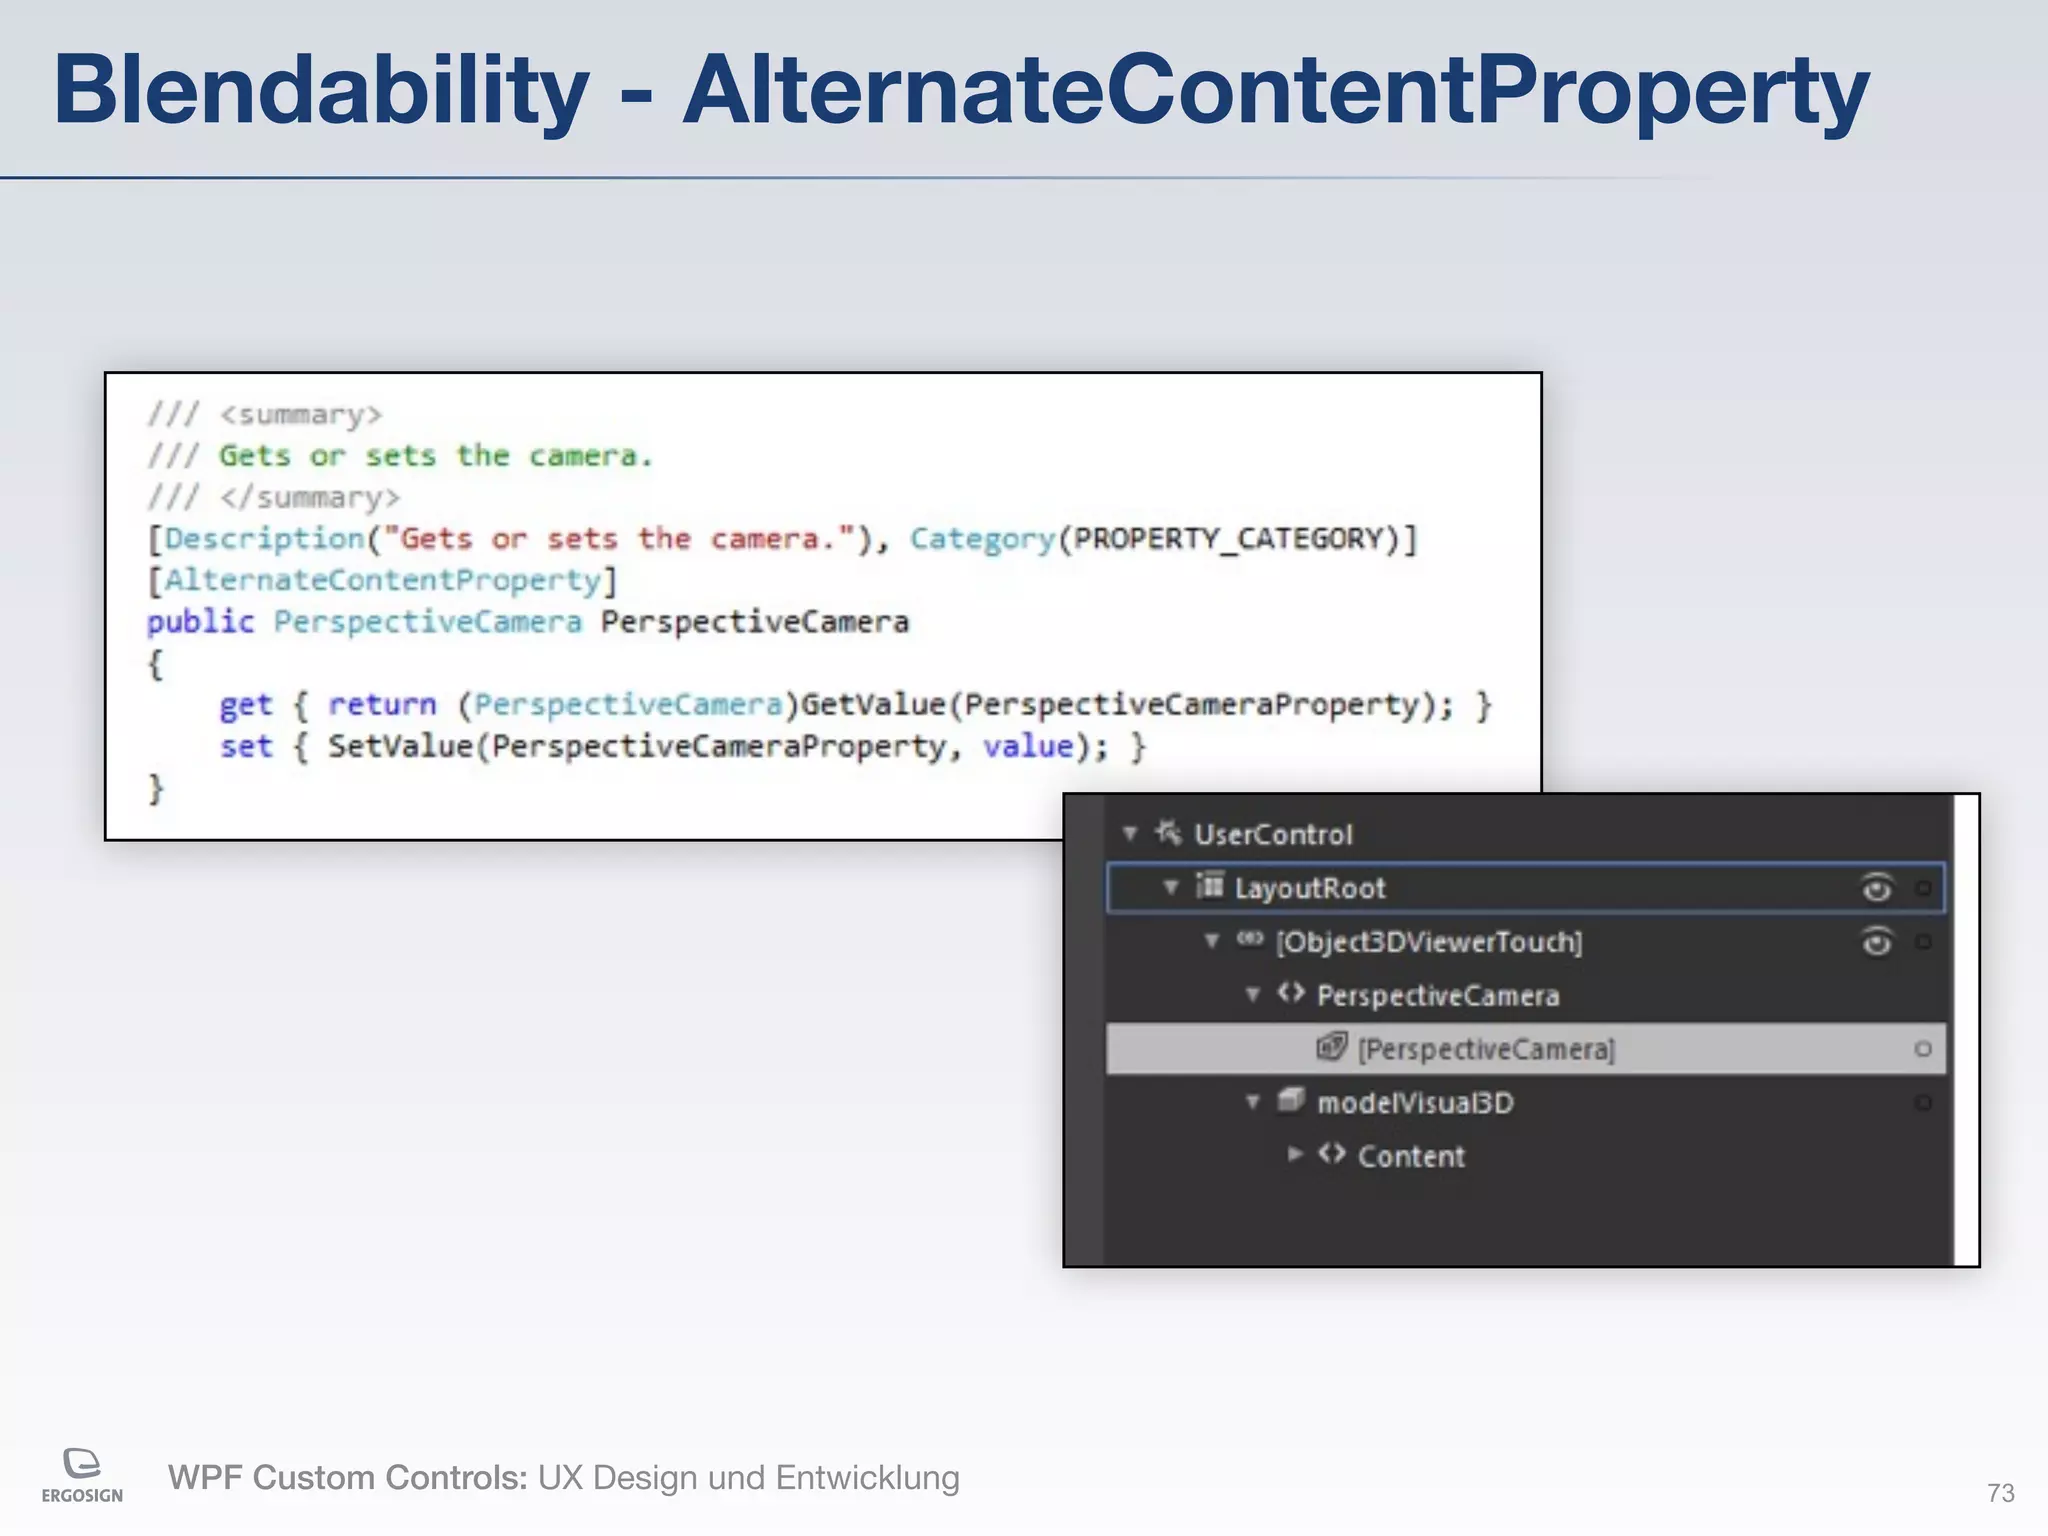The image size is (2048, 1536).
Task: Click the set accessor line
Action: (683, 747)
